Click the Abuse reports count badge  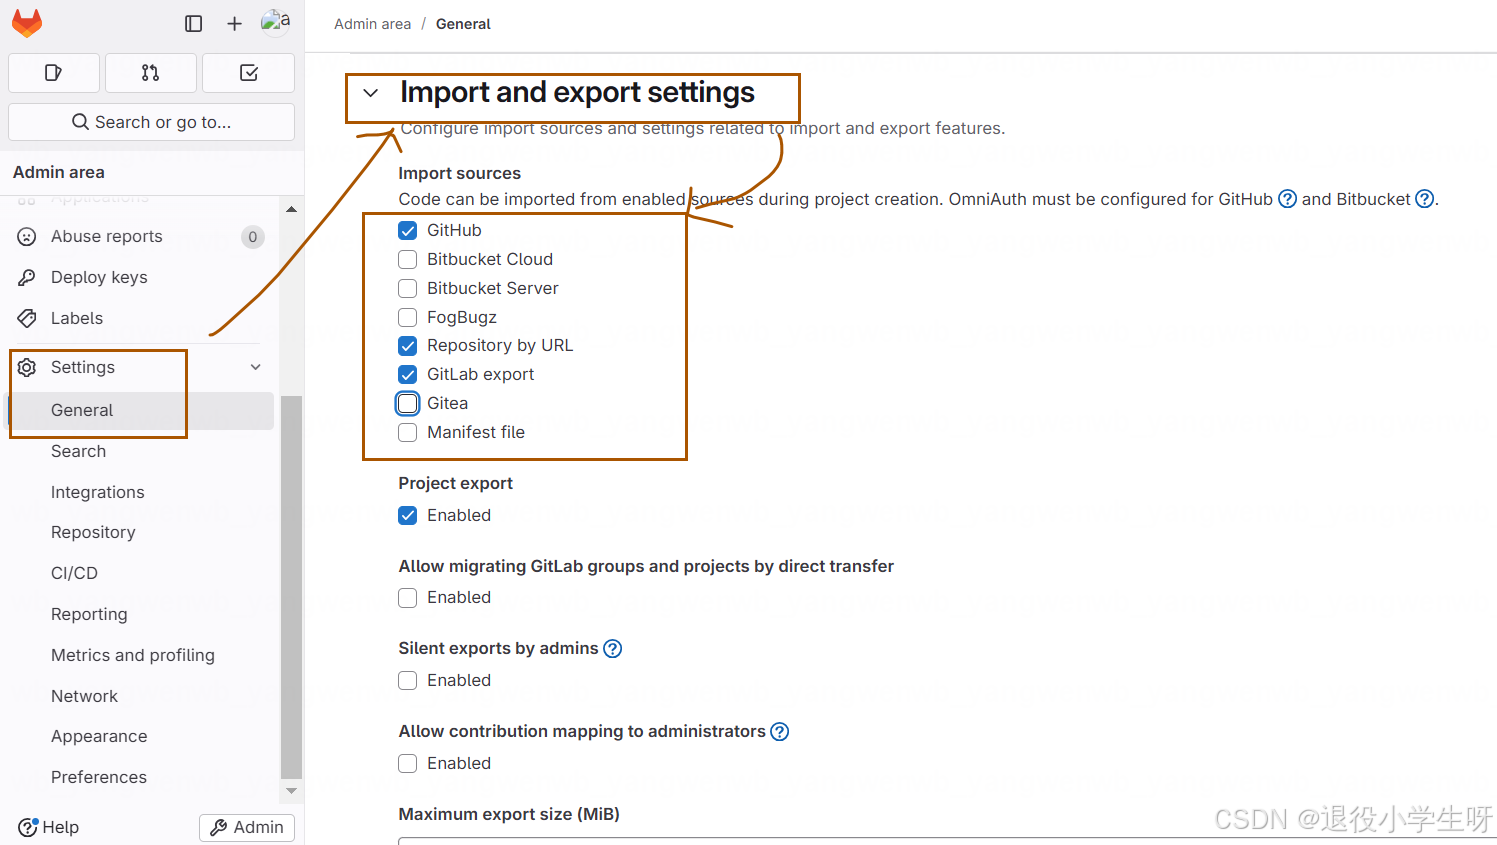tap(252, 237)
